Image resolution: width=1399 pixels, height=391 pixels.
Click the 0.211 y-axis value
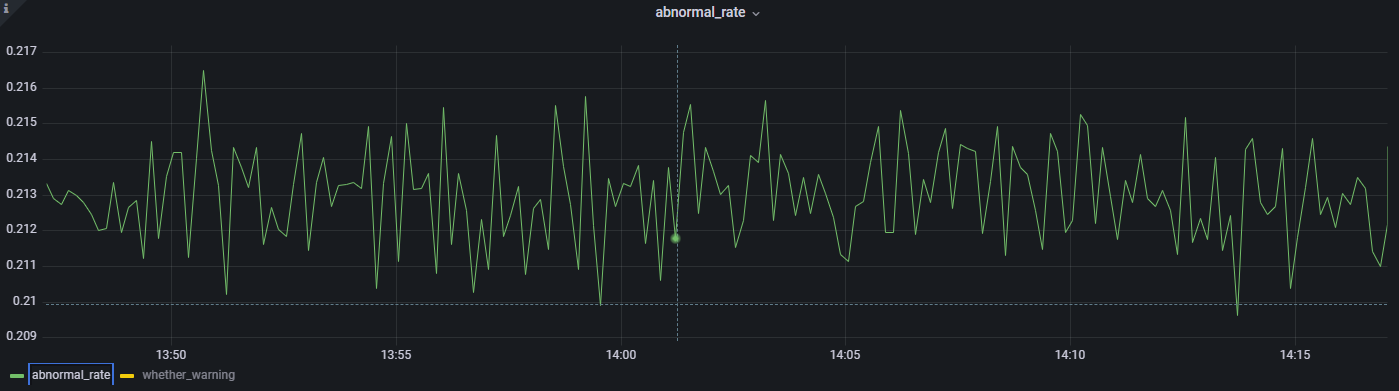click(x=21, y=265)
